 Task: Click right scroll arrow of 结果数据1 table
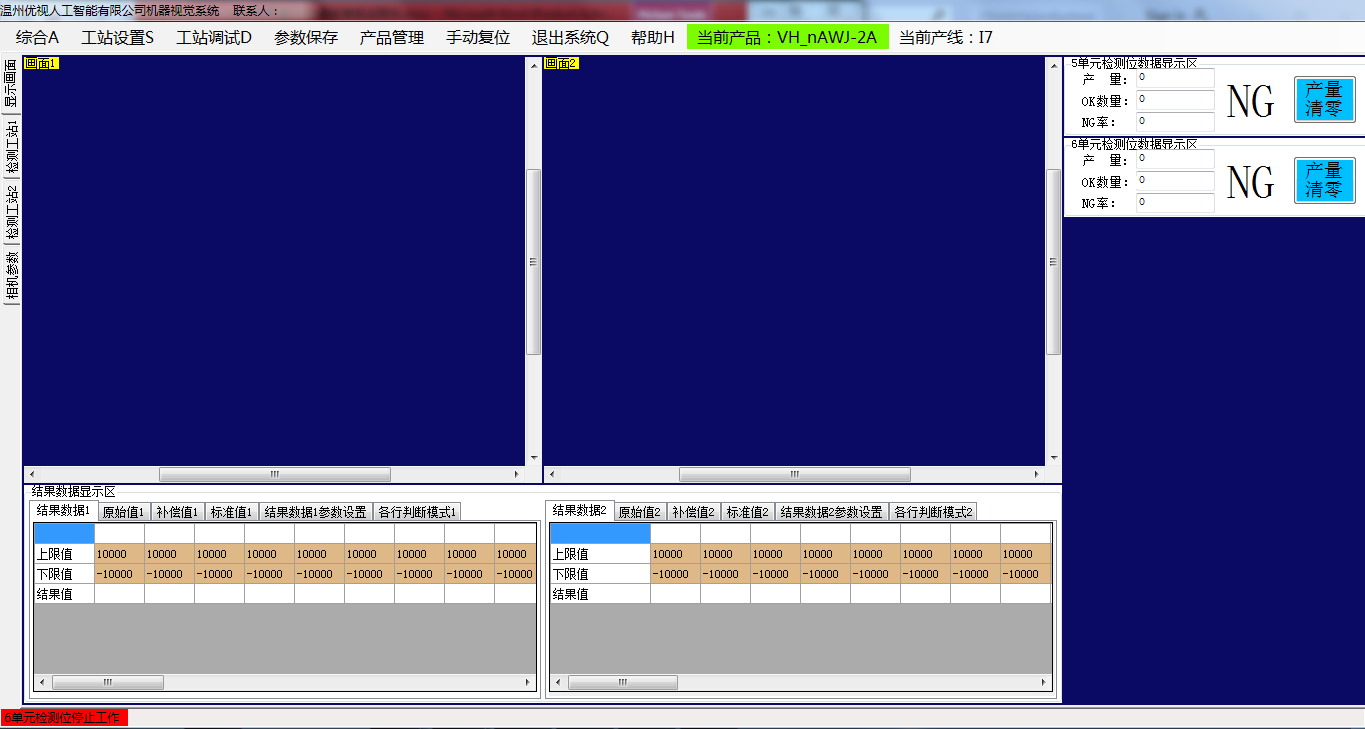coord(528,683)
